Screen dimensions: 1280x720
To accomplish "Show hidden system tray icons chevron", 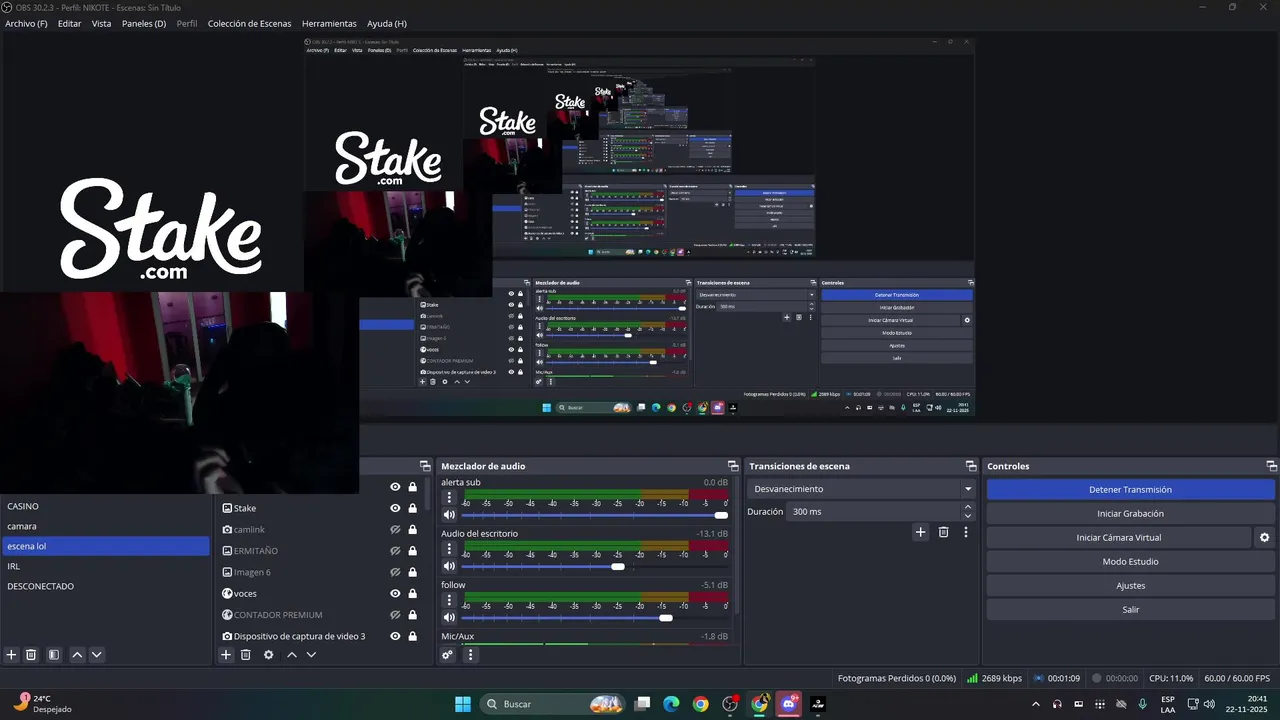I will 1035,704.
